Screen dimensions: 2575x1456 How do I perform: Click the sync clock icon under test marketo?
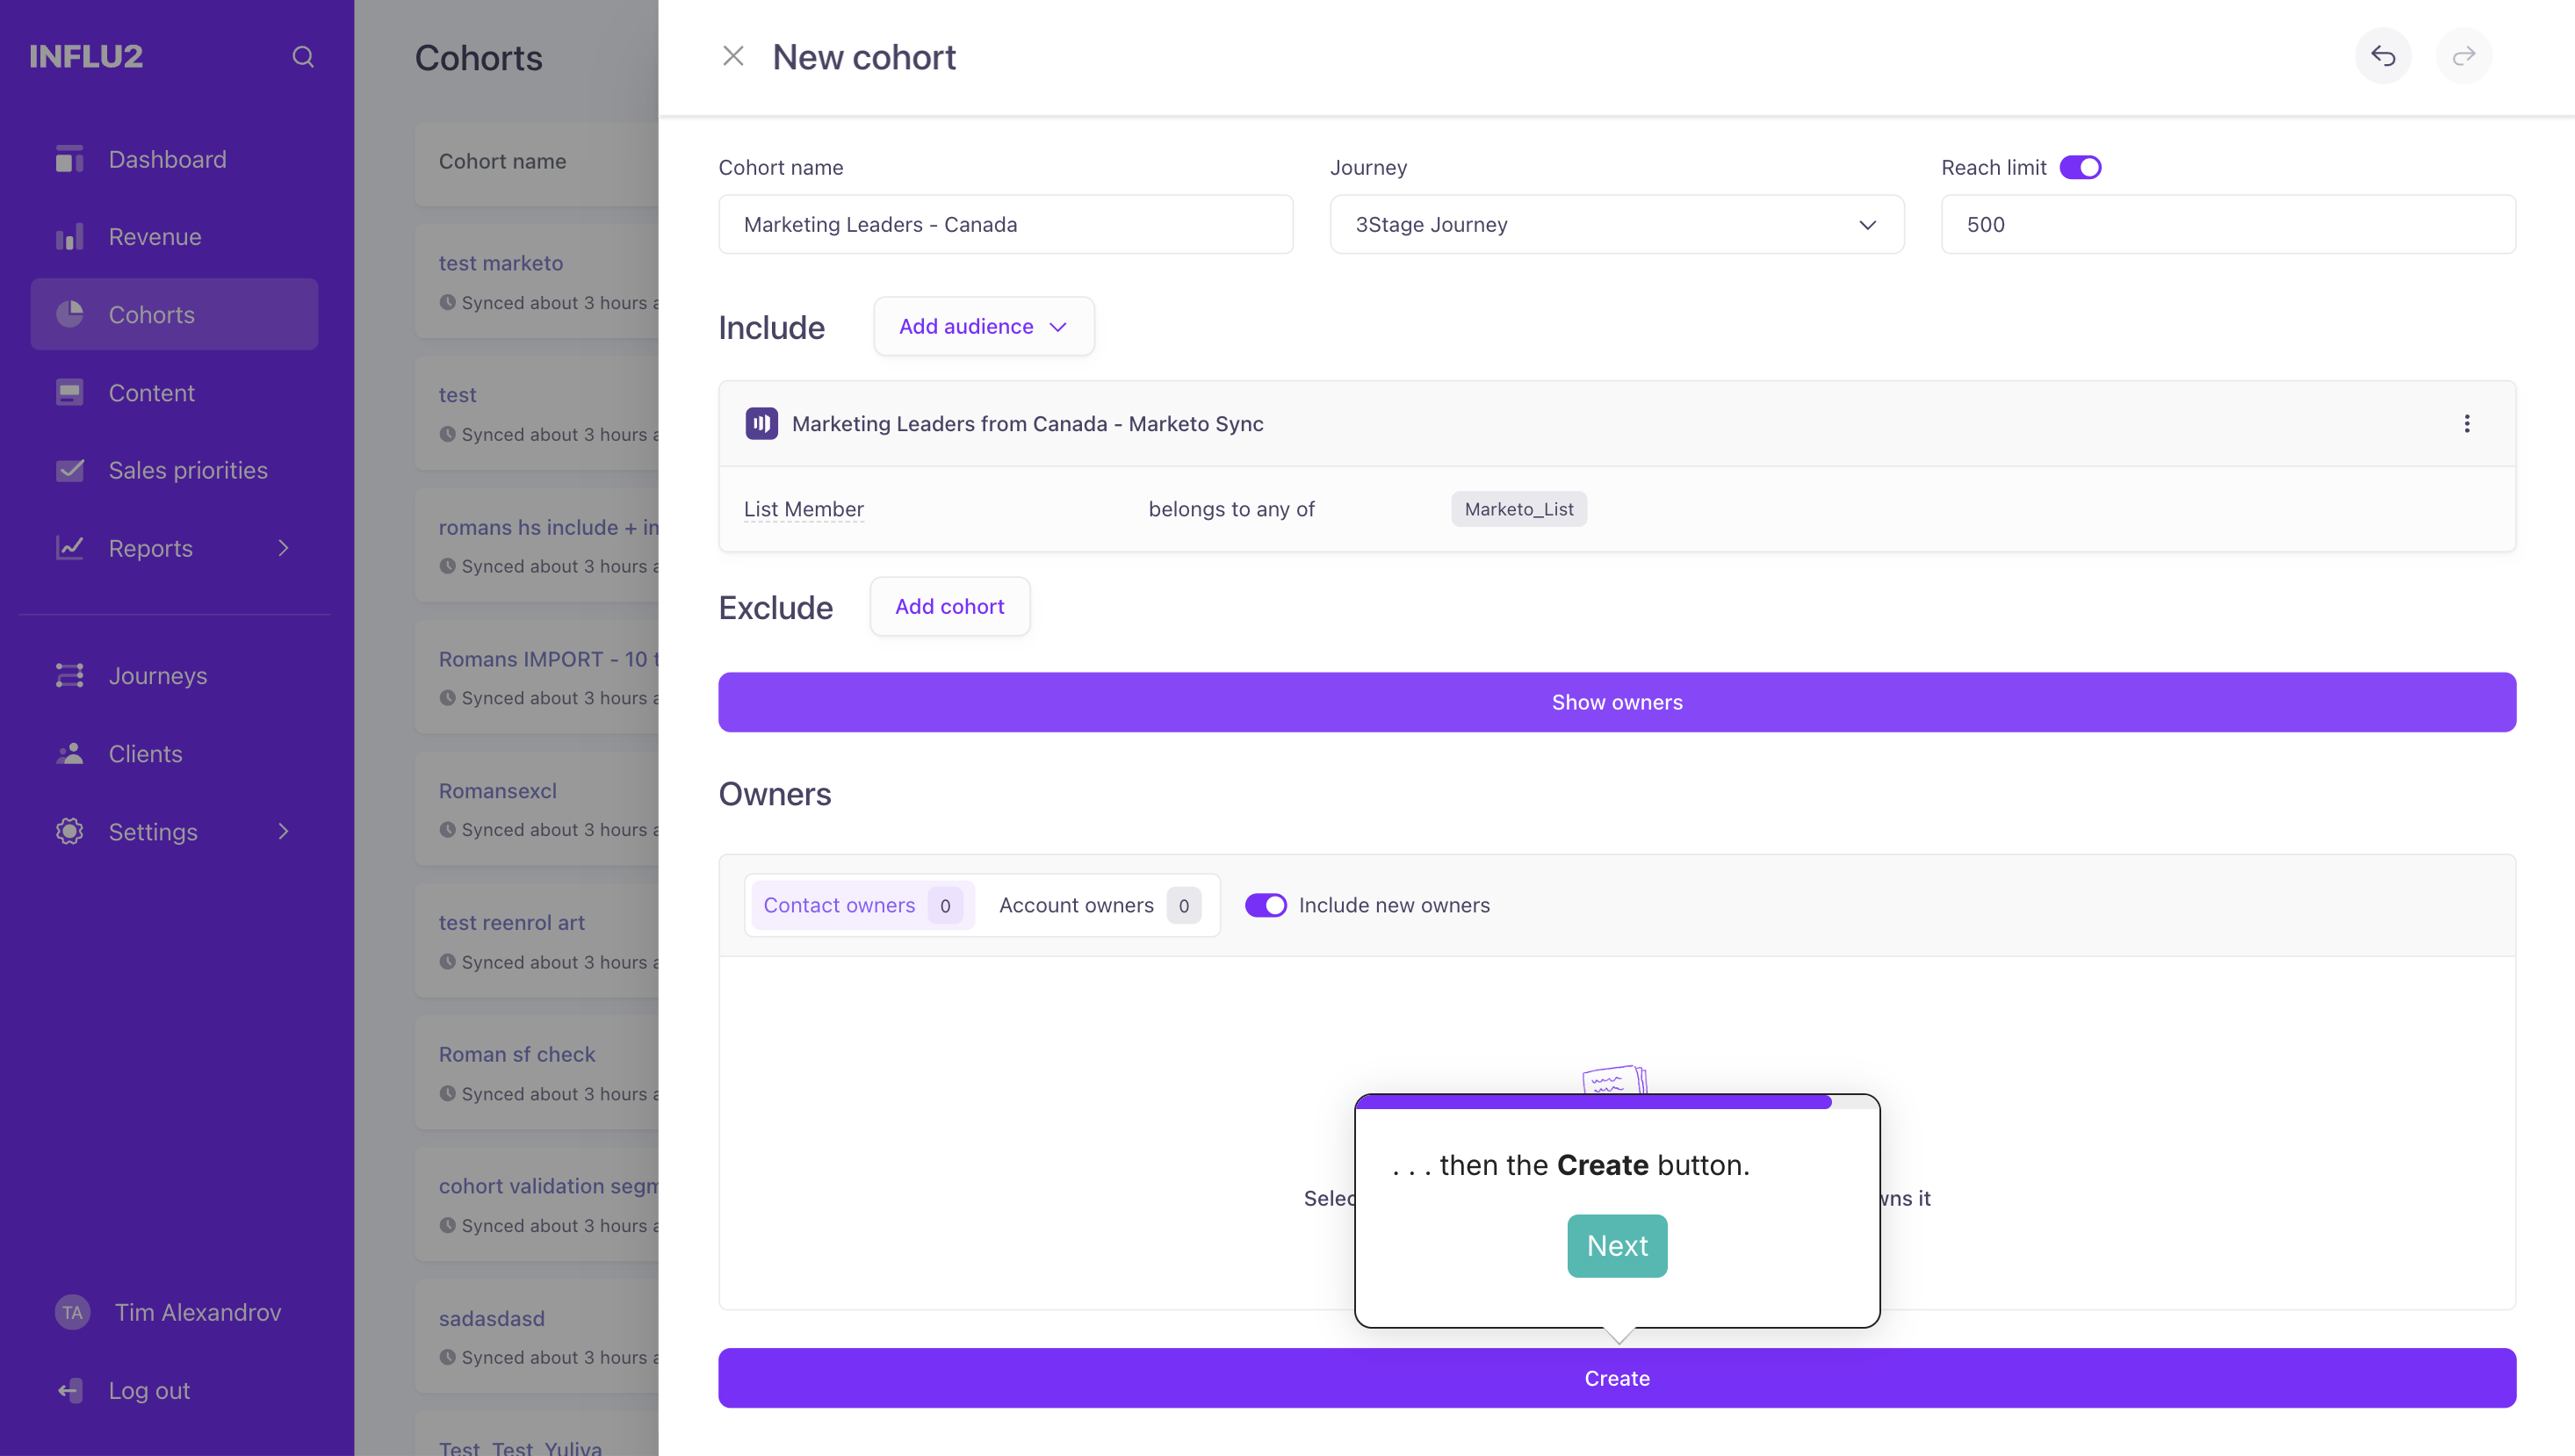tap(447, 302)
